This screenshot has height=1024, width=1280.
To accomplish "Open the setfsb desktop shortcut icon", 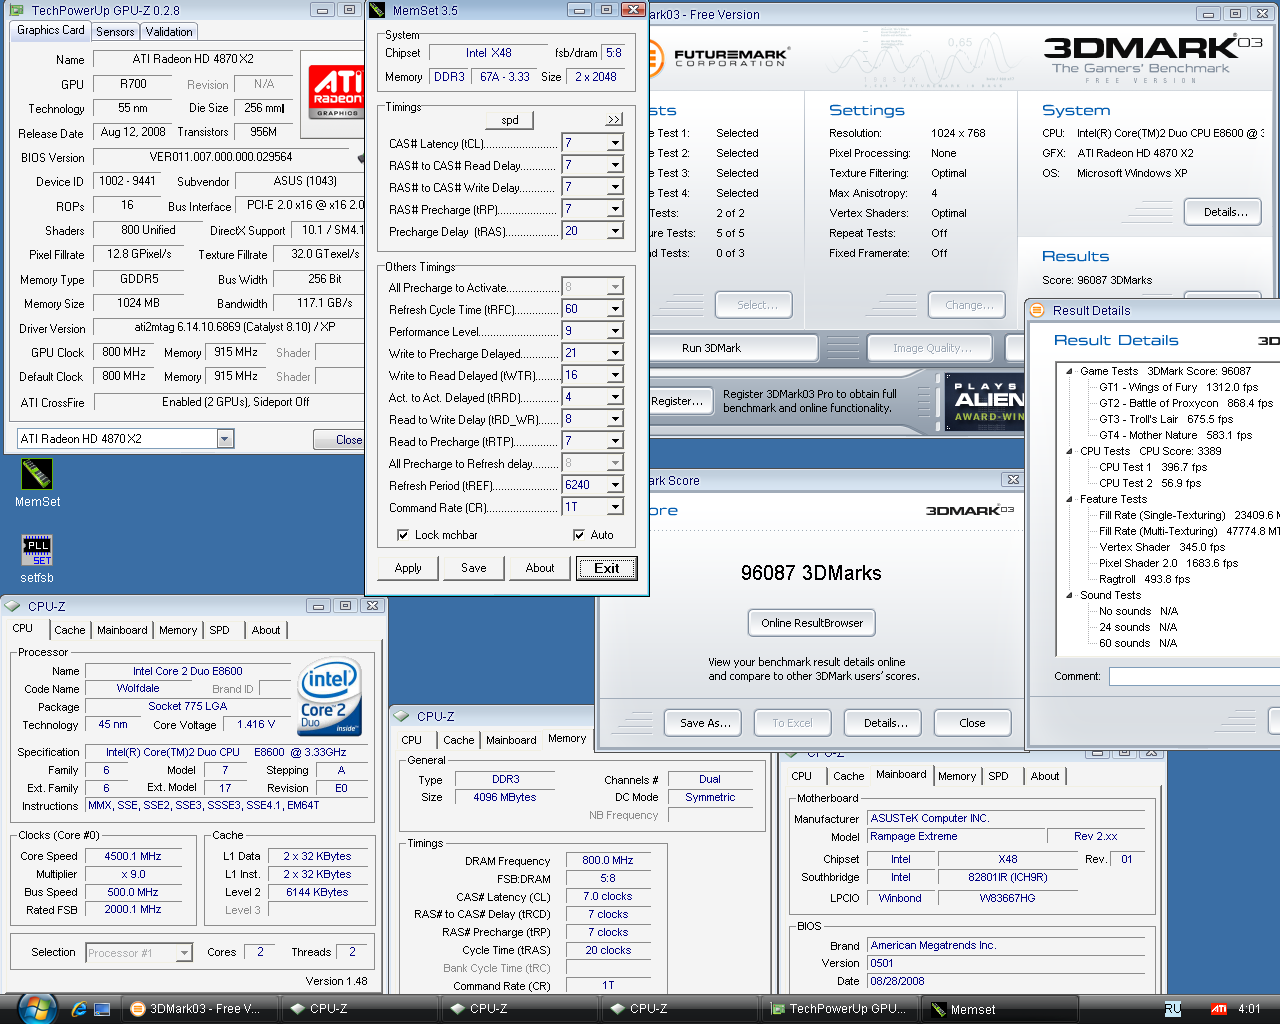I will (37, 550).
